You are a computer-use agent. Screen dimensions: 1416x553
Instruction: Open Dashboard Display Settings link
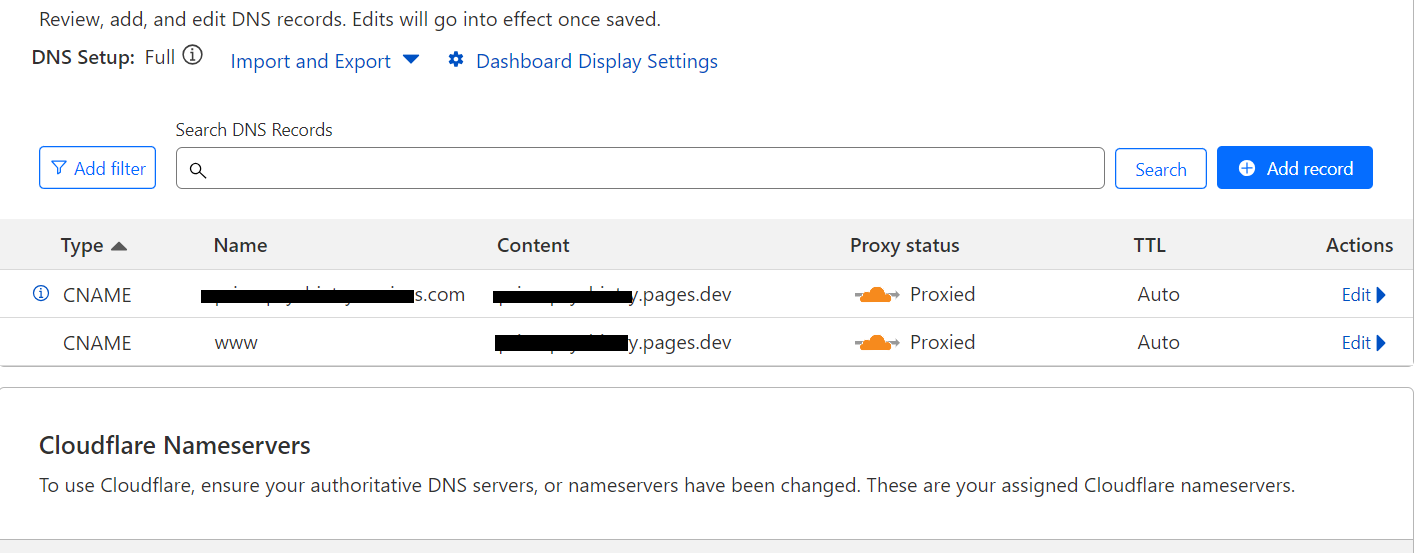(596, 61)
